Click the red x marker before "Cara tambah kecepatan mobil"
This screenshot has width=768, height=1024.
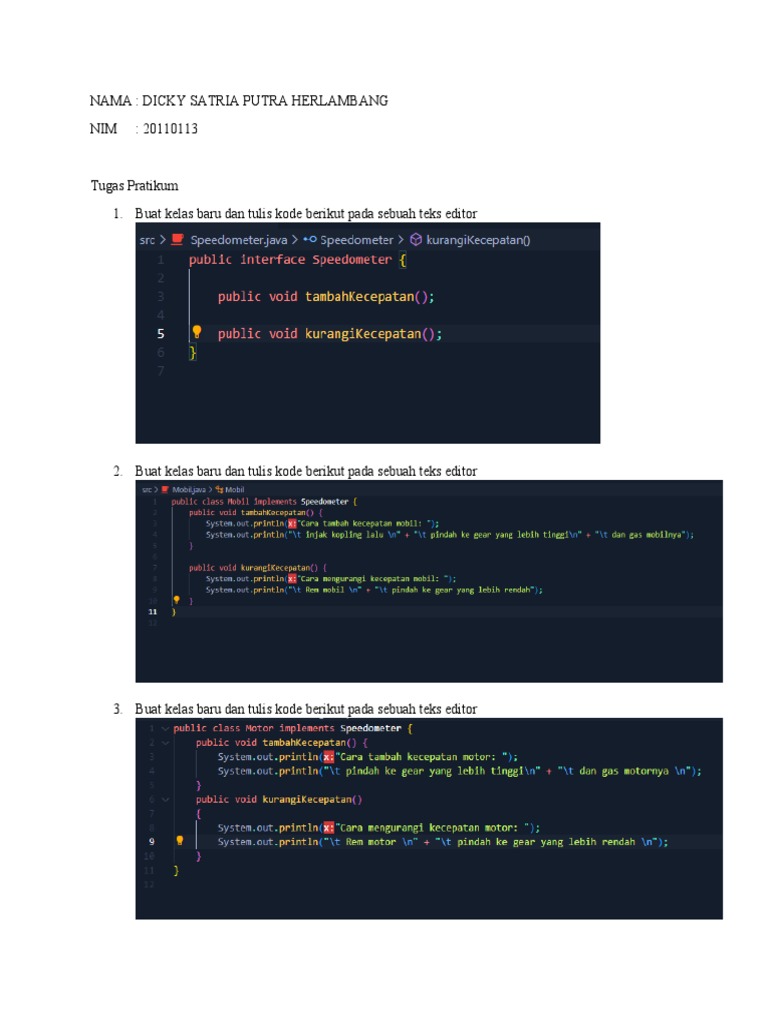click(x=292, y=524)
